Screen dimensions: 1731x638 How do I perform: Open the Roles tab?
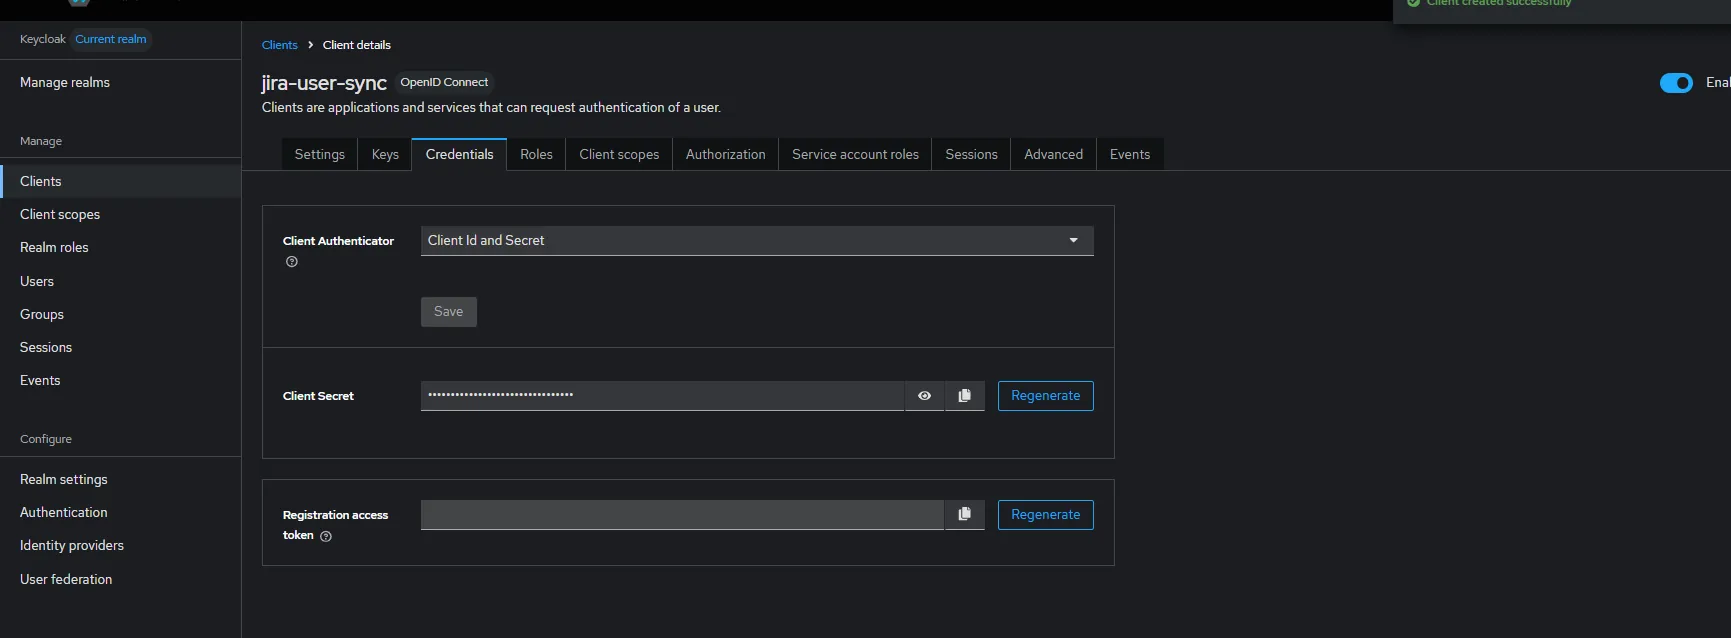click(536, 154)
